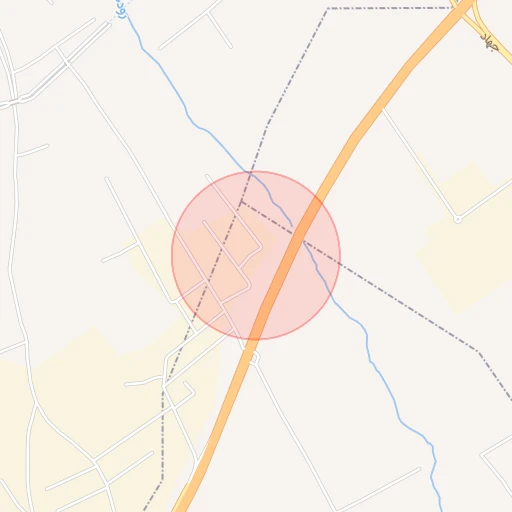512x512 pixels.
Task: Click the orange highway inside the red circle
Action: [291, 255]
